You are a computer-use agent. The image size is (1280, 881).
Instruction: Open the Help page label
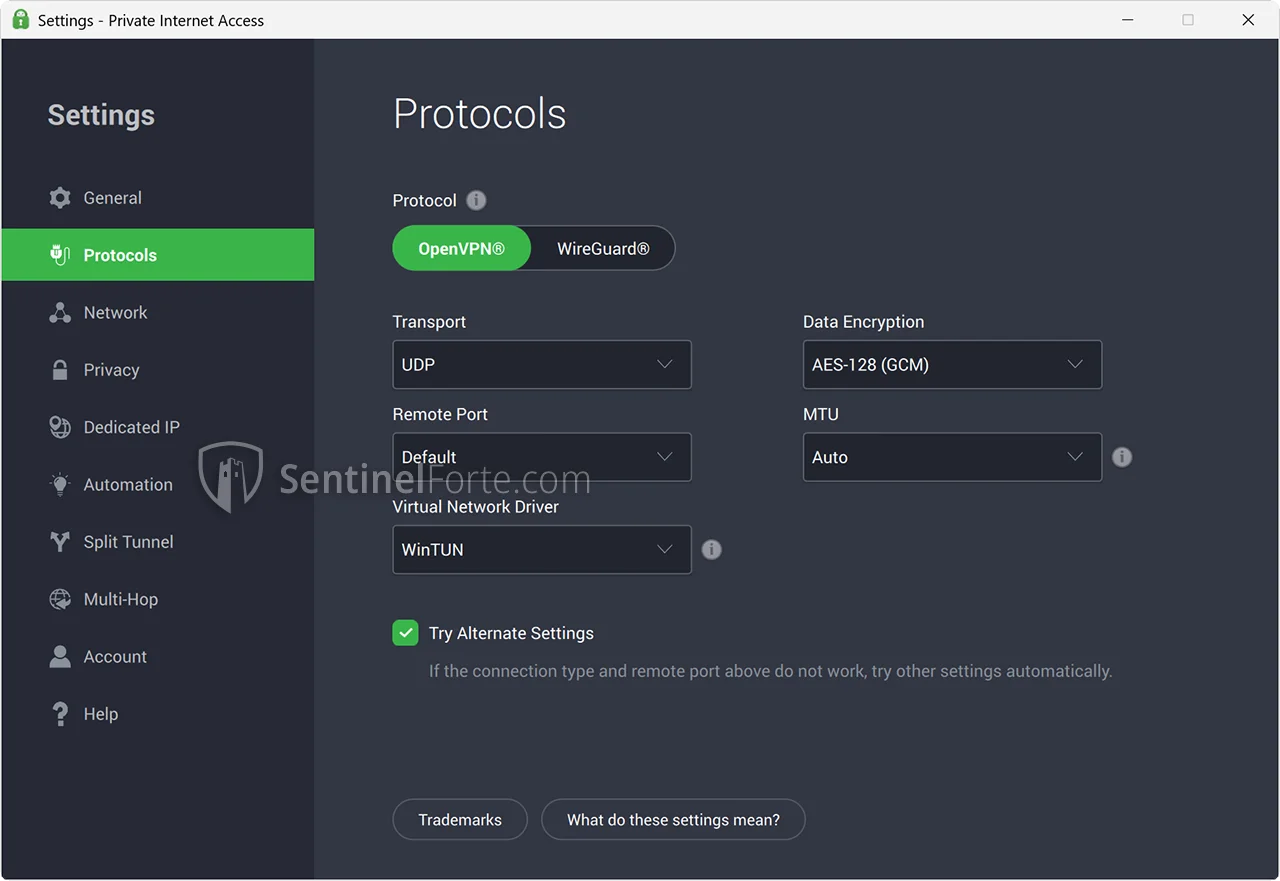(100, 714)
